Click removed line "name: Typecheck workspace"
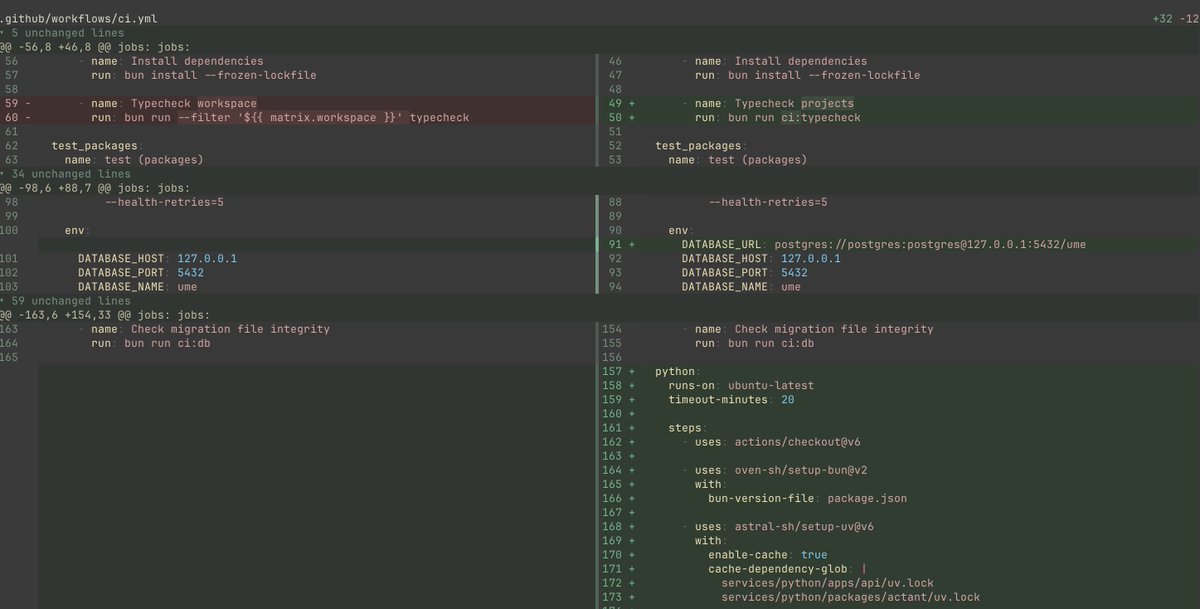The height and width of the screenshot is (609, 1200). point(174,103)
